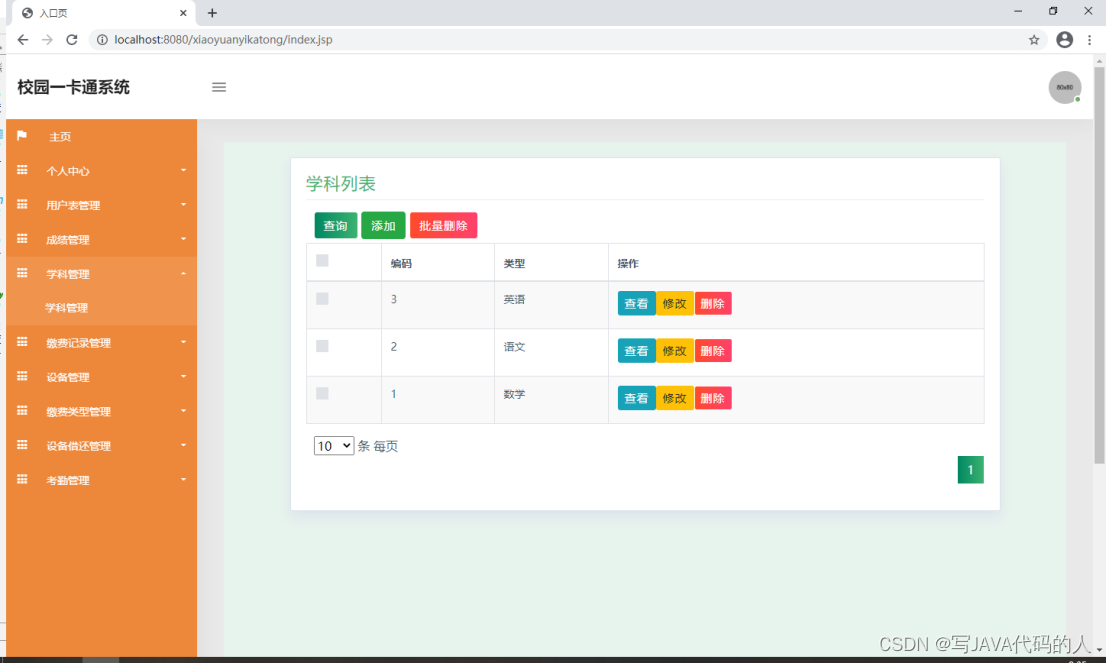
Task: Open browser profile account icon
Action: coord(1065,40)
